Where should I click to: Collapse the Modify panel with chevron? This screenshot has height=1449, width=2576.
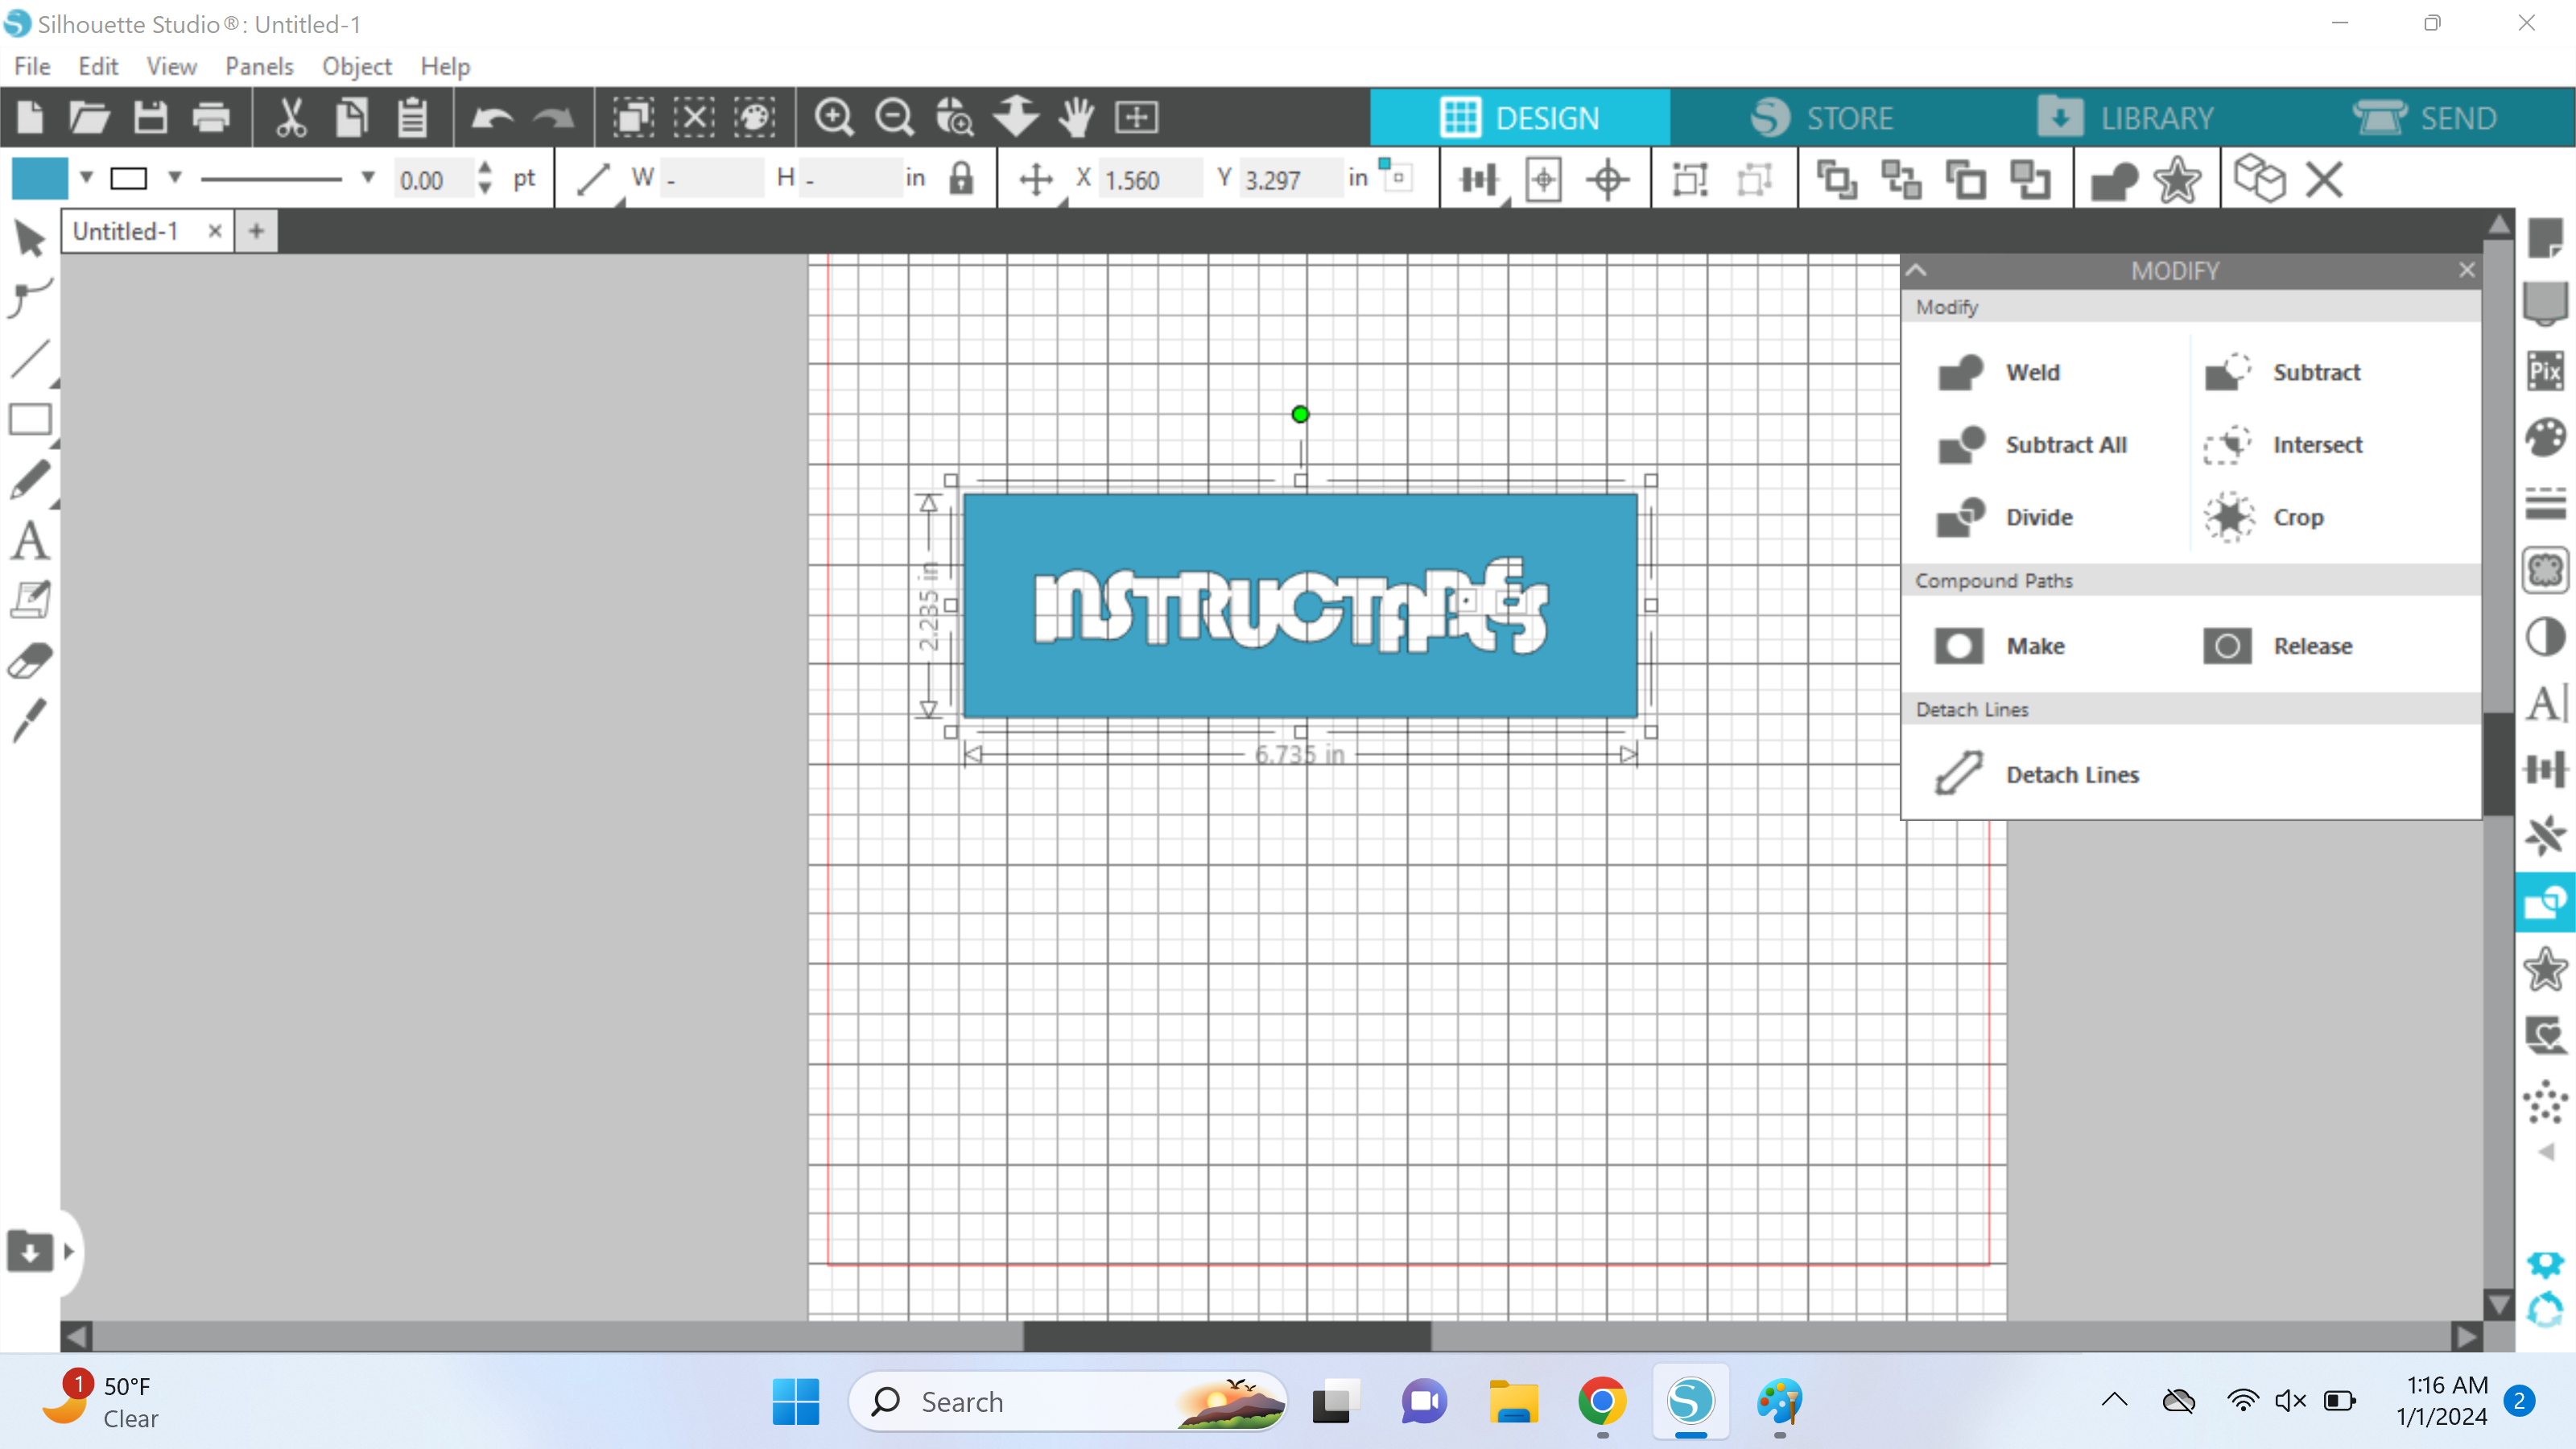point(1916,270)
